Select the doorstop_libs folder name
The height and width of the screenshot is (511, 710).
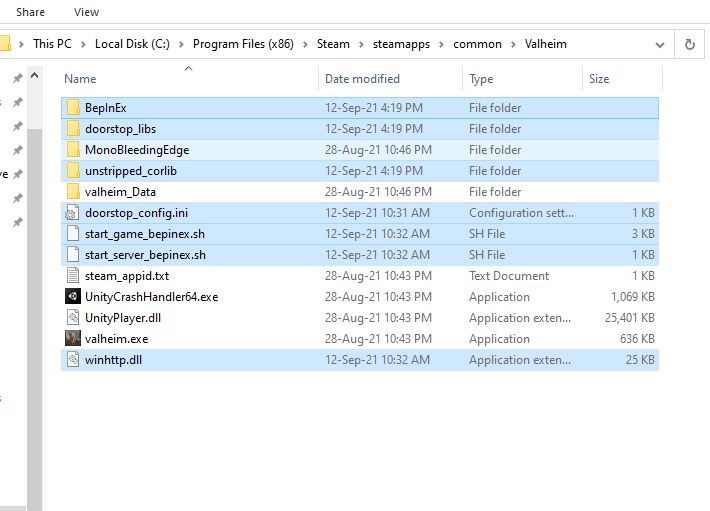pyautogui.click(x=120, y=129)
